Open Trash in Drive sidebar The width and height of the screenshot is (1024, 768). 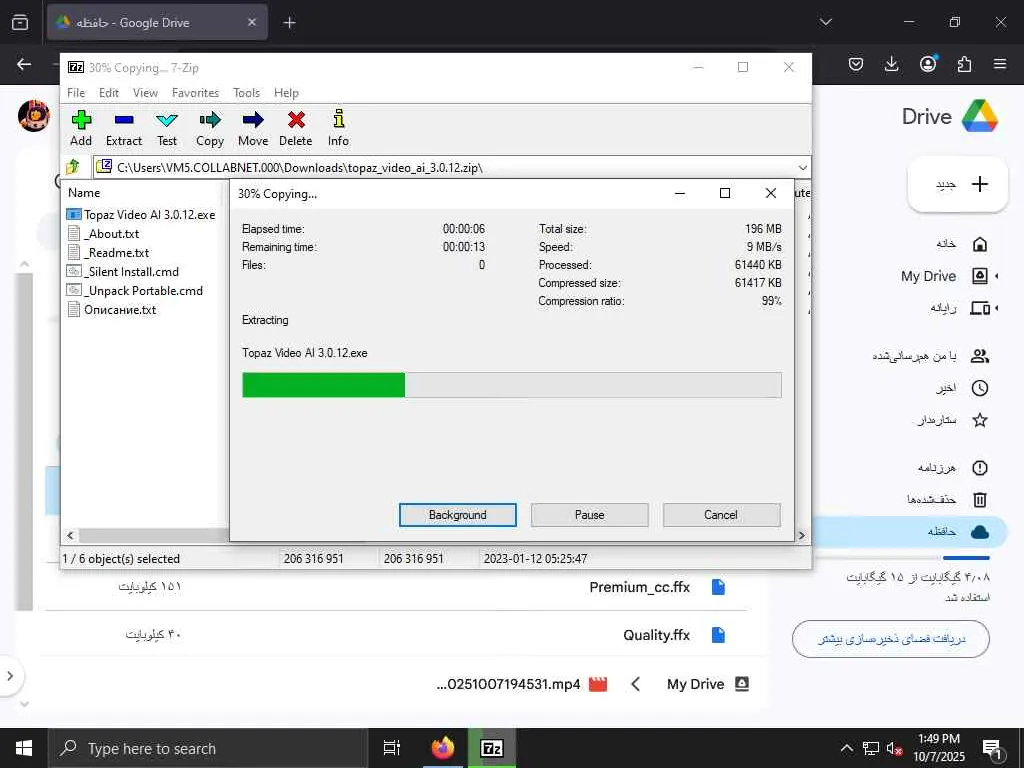coord(947,500)
